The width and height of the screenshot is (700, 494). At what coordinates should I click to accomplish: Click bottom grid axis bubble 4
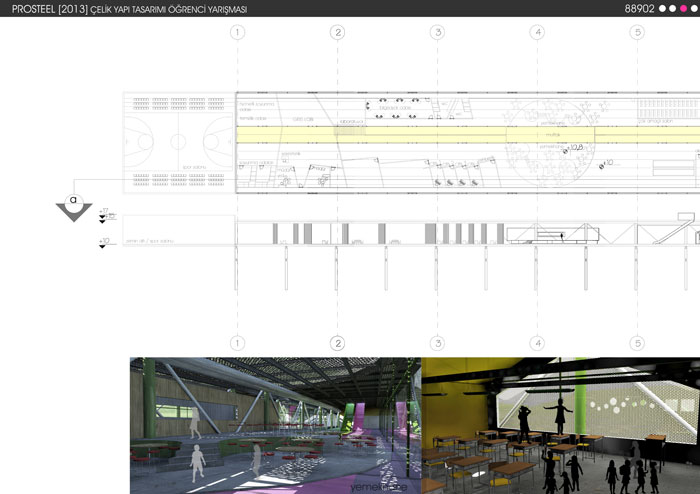pos(538,343)
